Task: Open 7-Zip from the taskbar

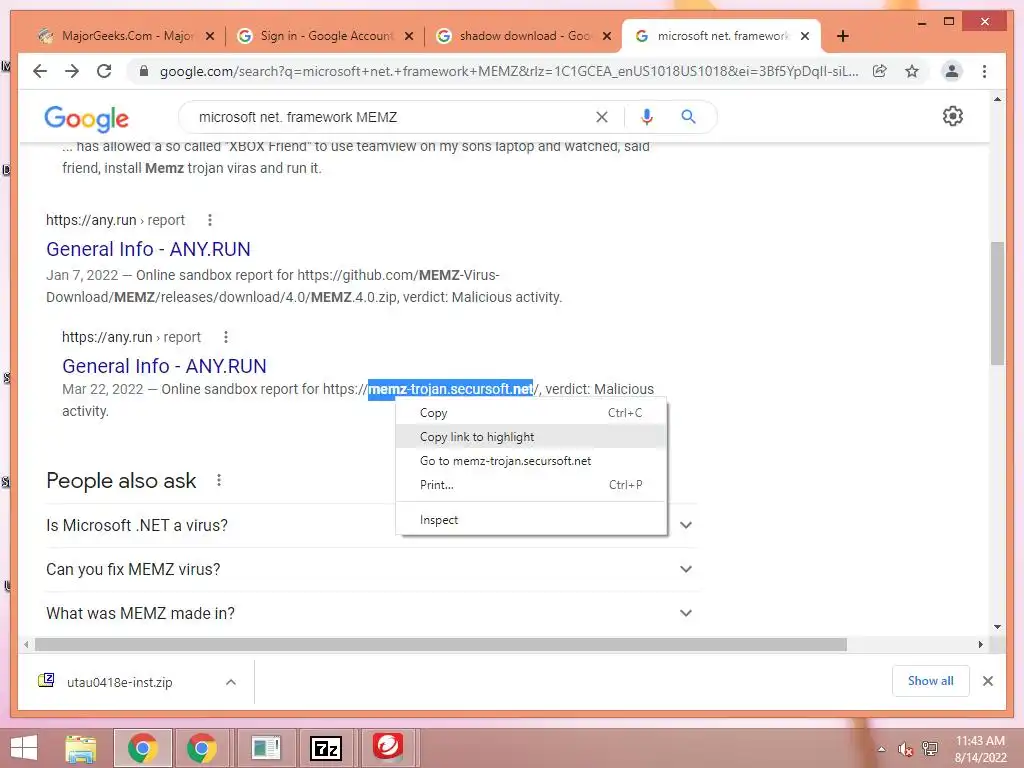Action: [x=326, y=748]
